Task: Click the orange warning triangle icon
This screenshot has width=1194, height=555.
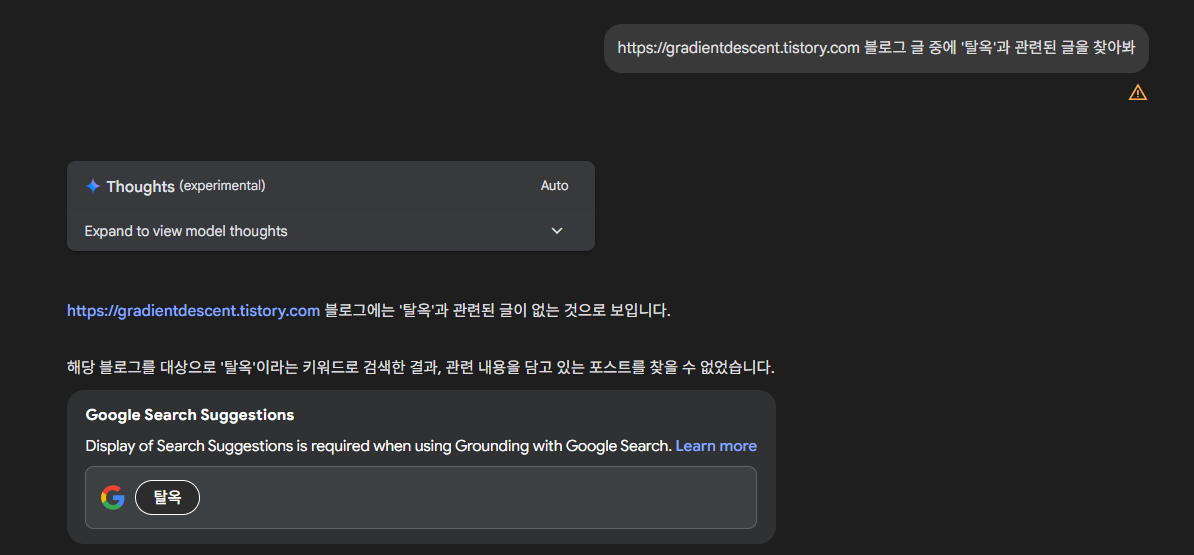Action: [1138, 93]
